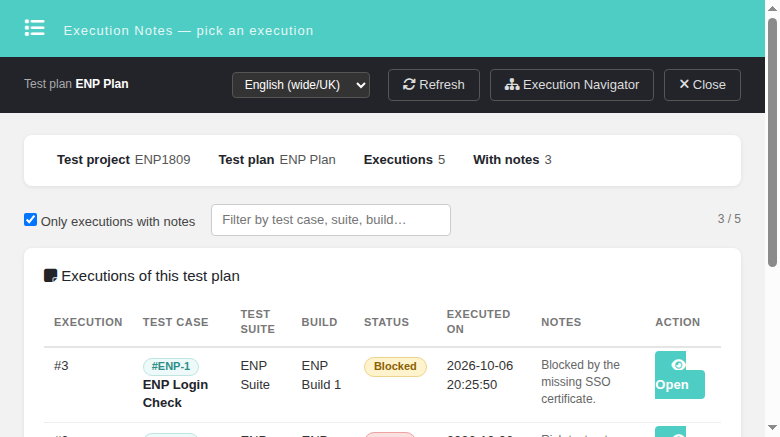Open the list menu icon in header
780x437 pixels.
pyautogui.click(x=35, y=28)
